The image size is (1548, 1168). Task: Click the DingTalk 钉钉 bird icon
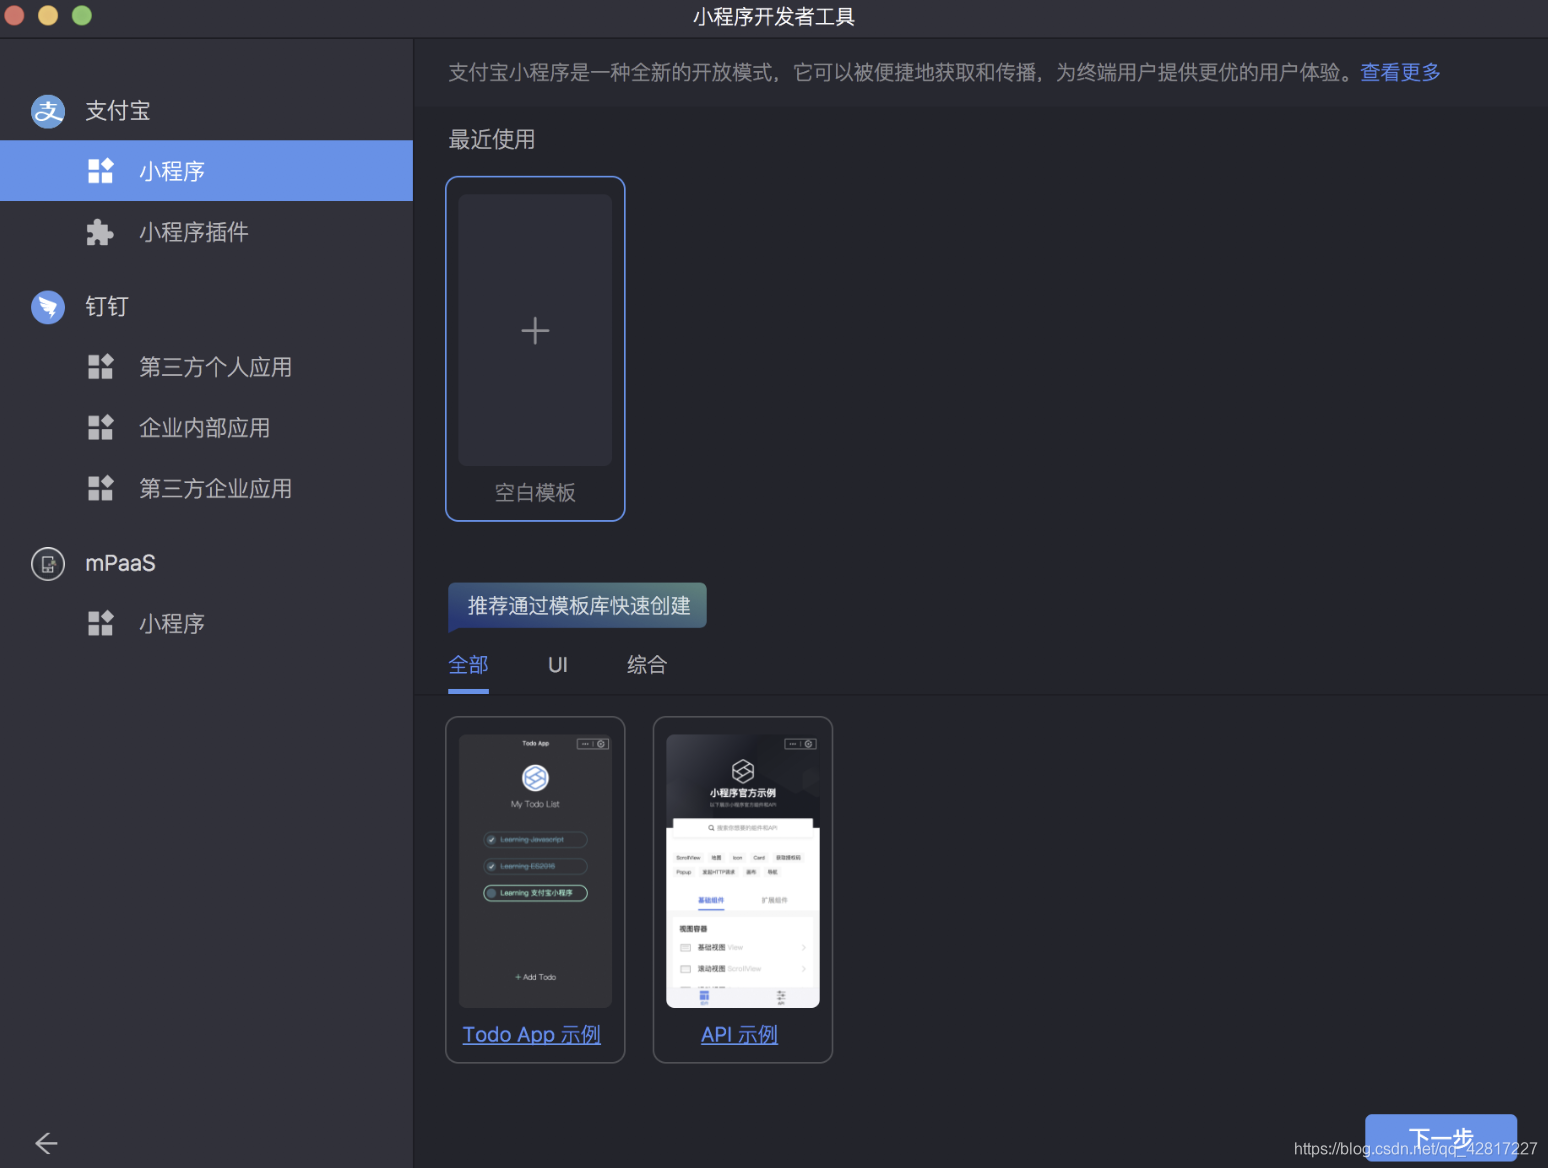[x=47, y=307]
